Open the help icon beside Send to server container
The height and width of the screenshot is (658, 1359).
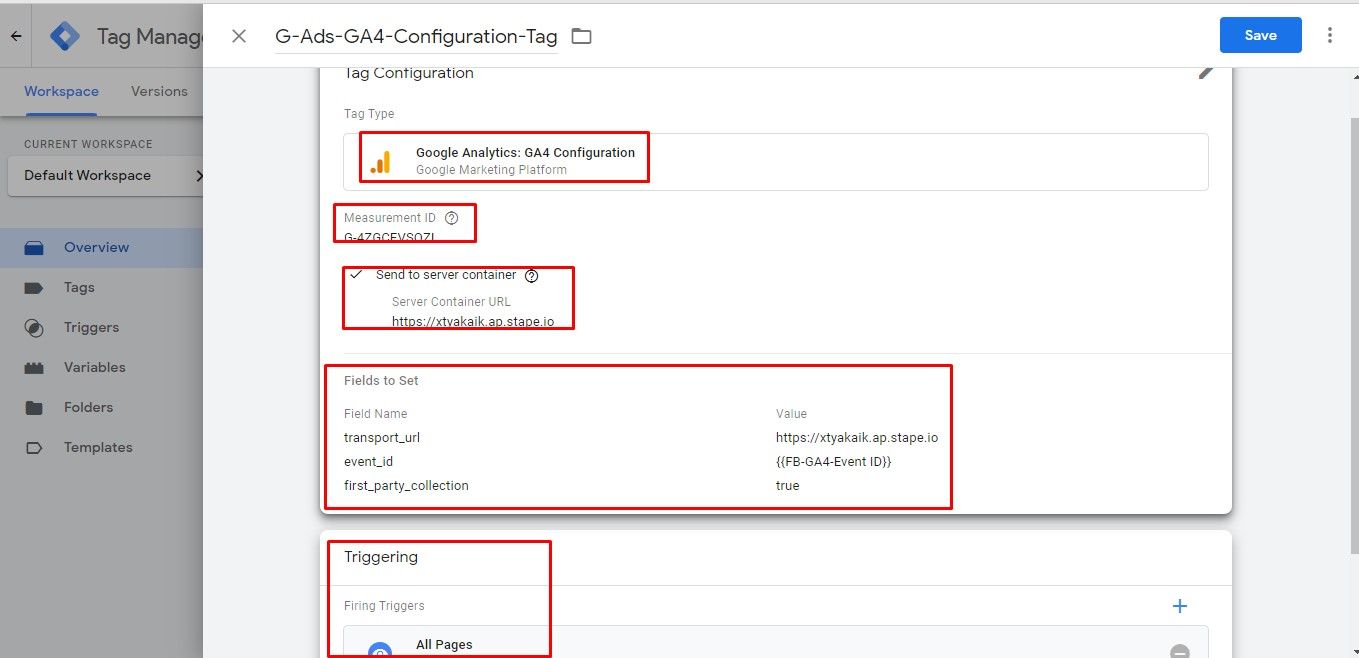[x=531, y=275]
